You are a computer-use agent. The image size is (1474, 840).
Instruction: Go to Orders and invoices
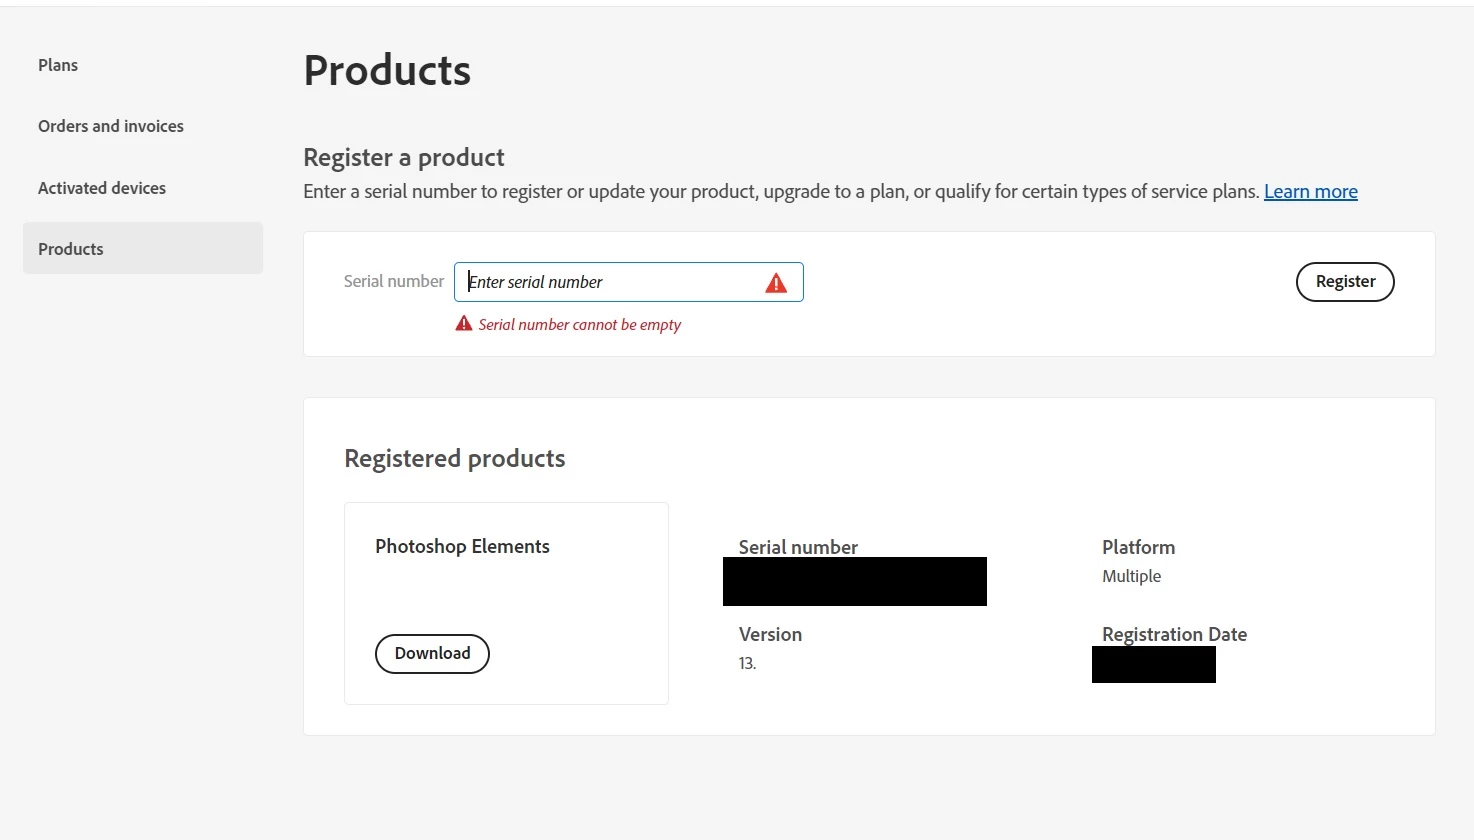[x=111, y=126]
